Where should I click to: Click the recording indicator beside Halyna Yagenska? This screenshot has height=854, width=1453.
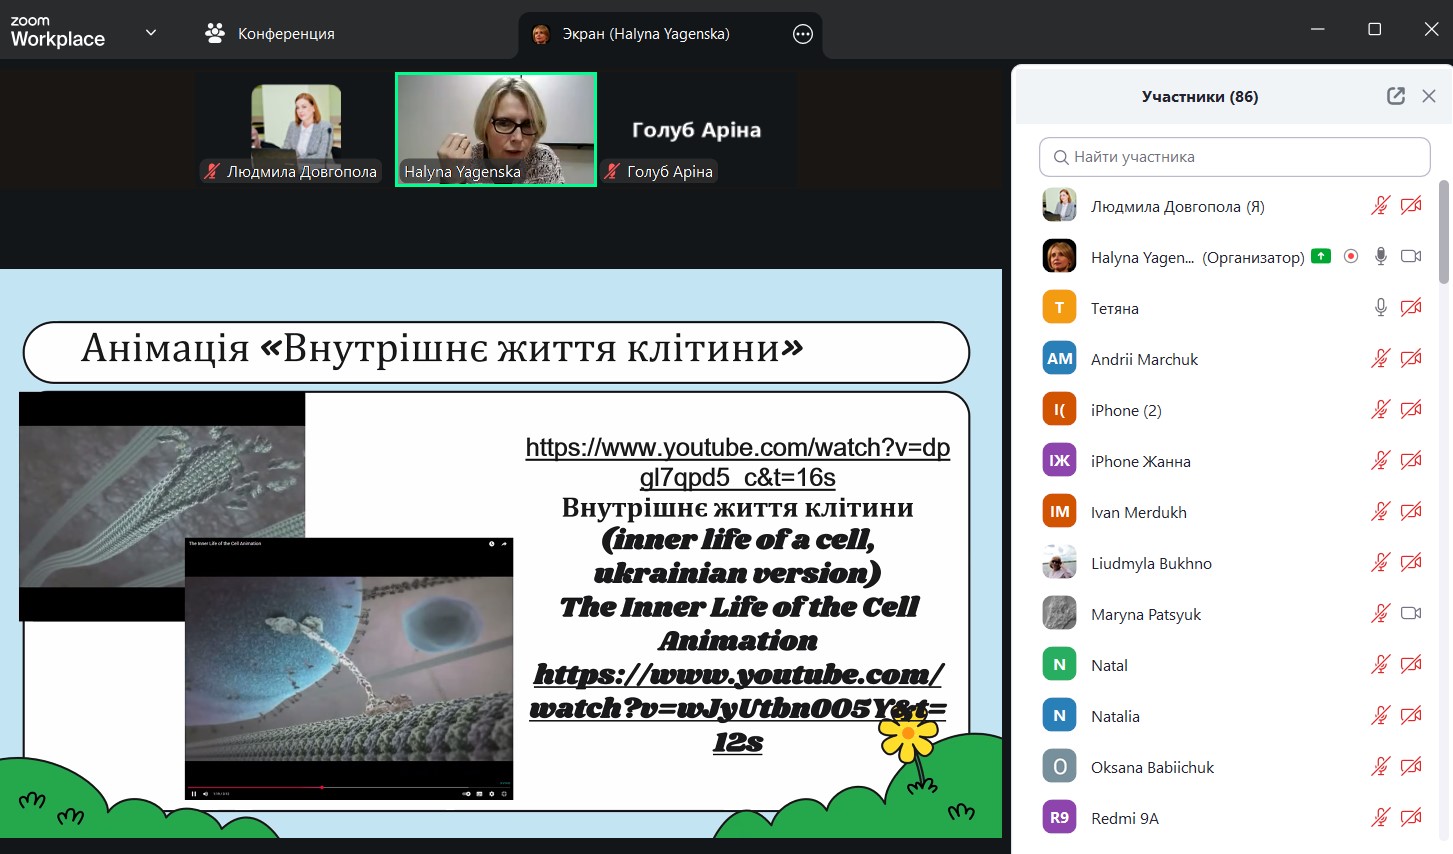tap(1351, 256)
